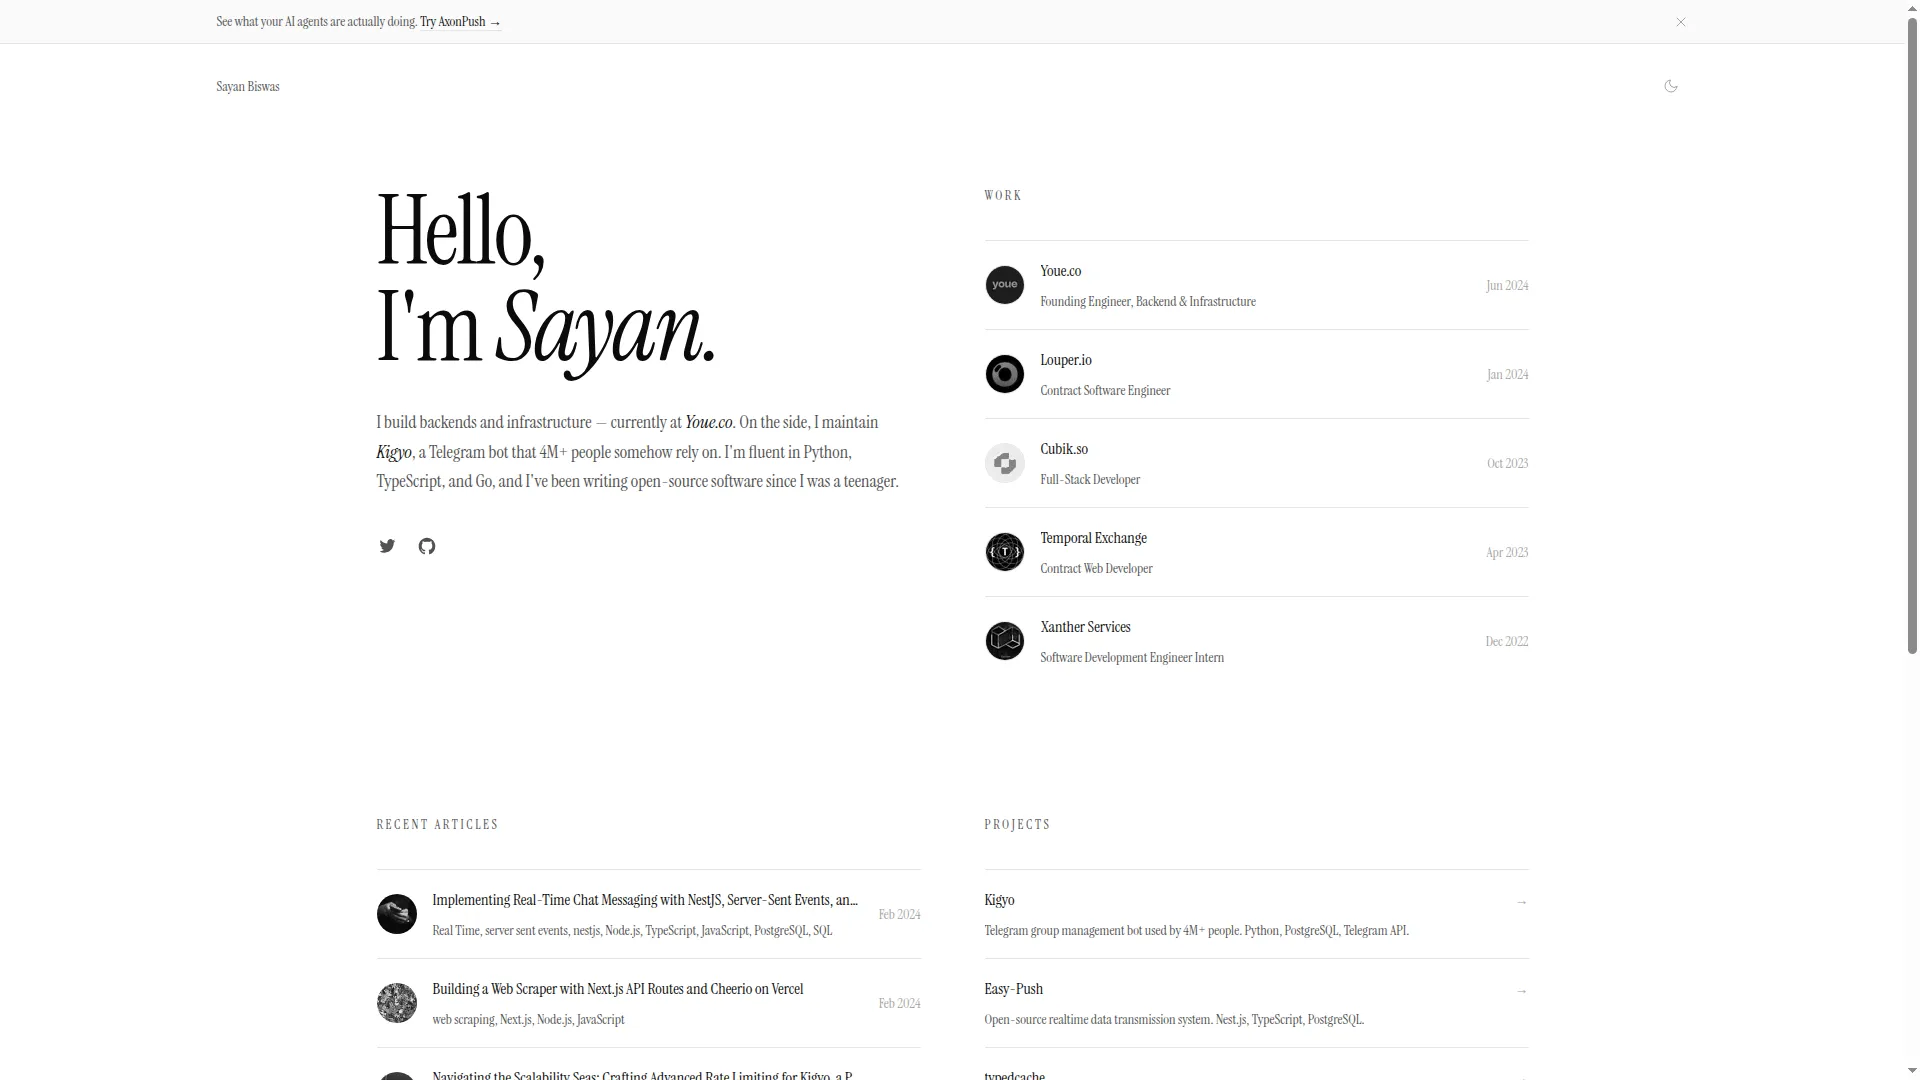Click the arrow on the Kigyo project

1522,902
